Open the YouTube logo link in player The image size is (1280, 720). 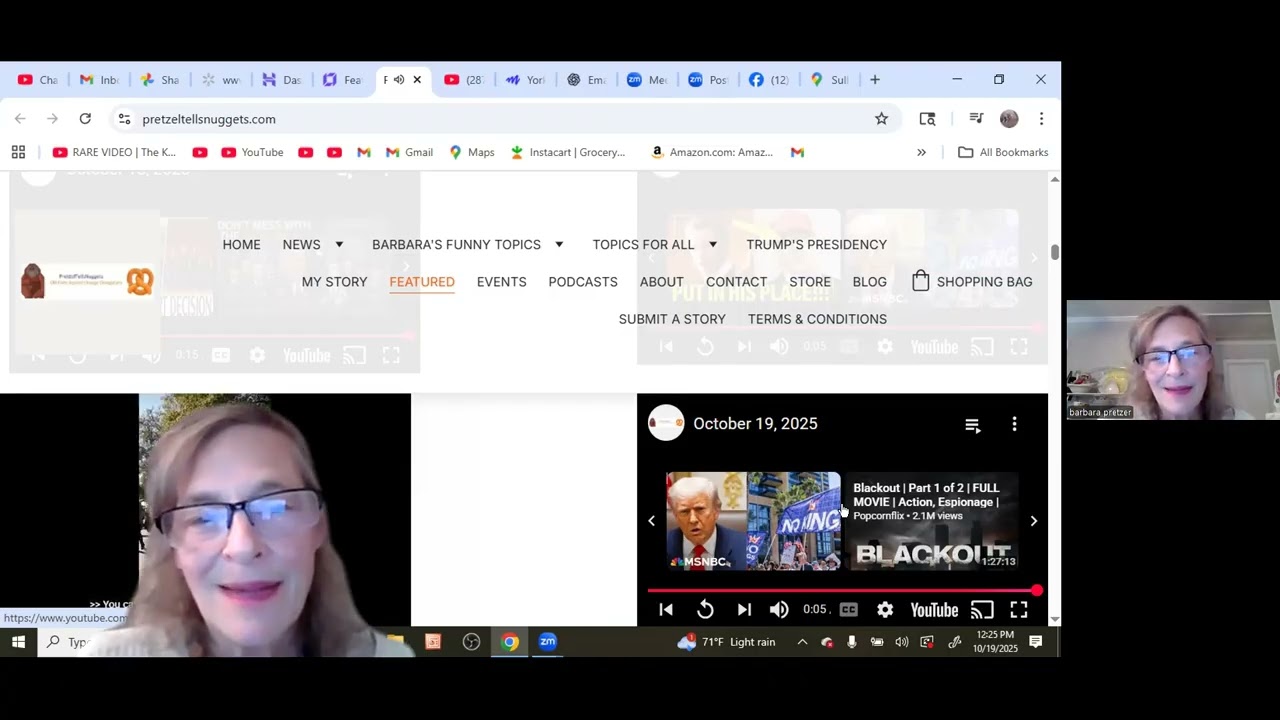coord(934,609)
